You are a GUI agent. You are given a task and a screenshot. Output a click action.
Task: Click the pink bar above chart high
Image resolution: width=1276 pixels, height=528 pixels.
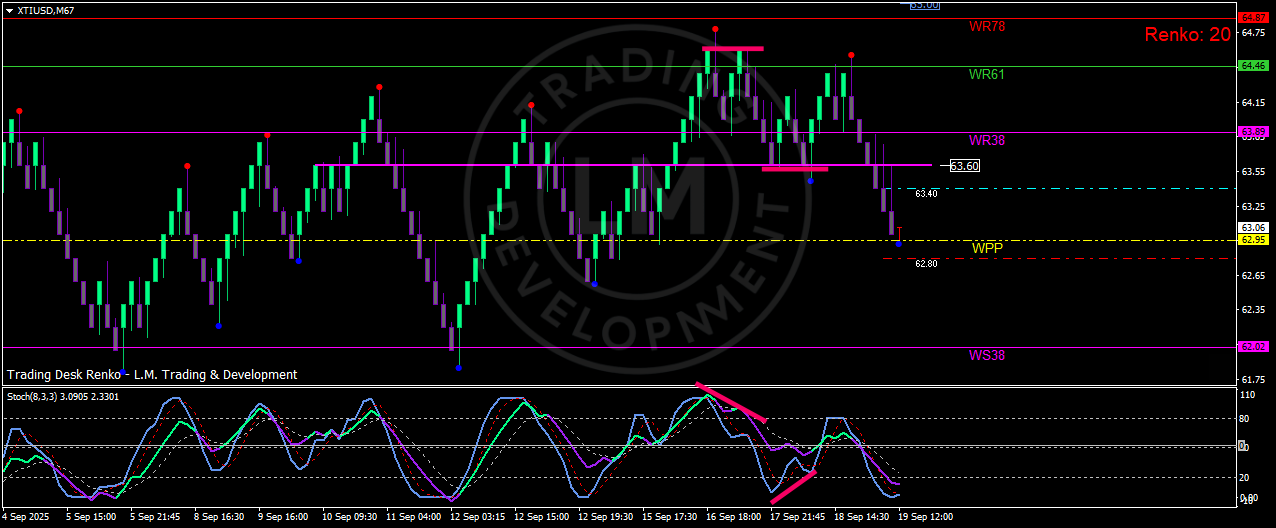tap(732, 48)
